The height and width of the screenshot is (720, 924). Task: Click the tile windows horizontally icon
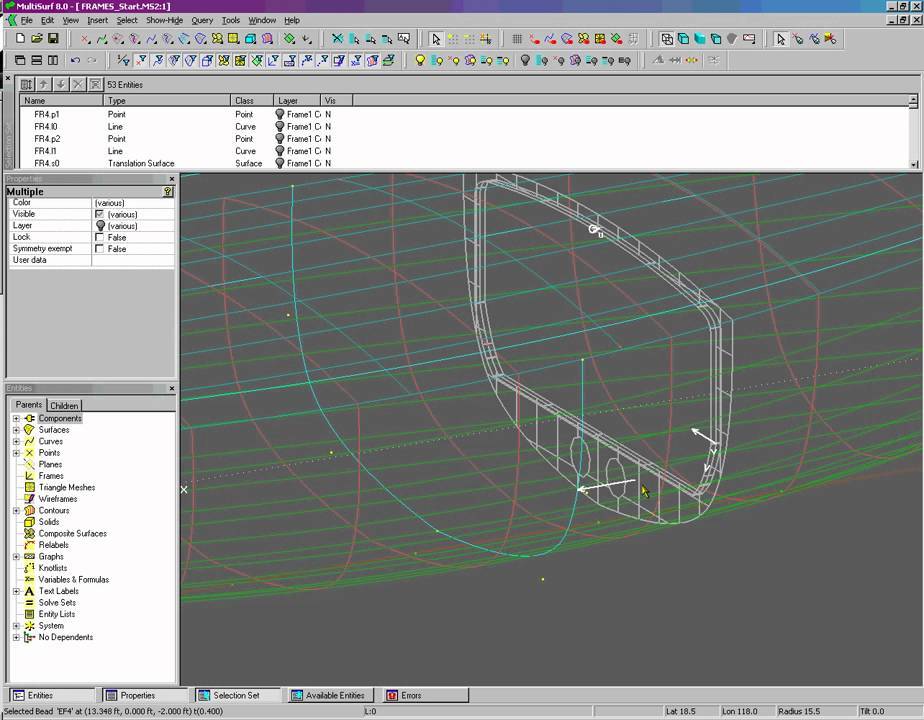[37, 60]
